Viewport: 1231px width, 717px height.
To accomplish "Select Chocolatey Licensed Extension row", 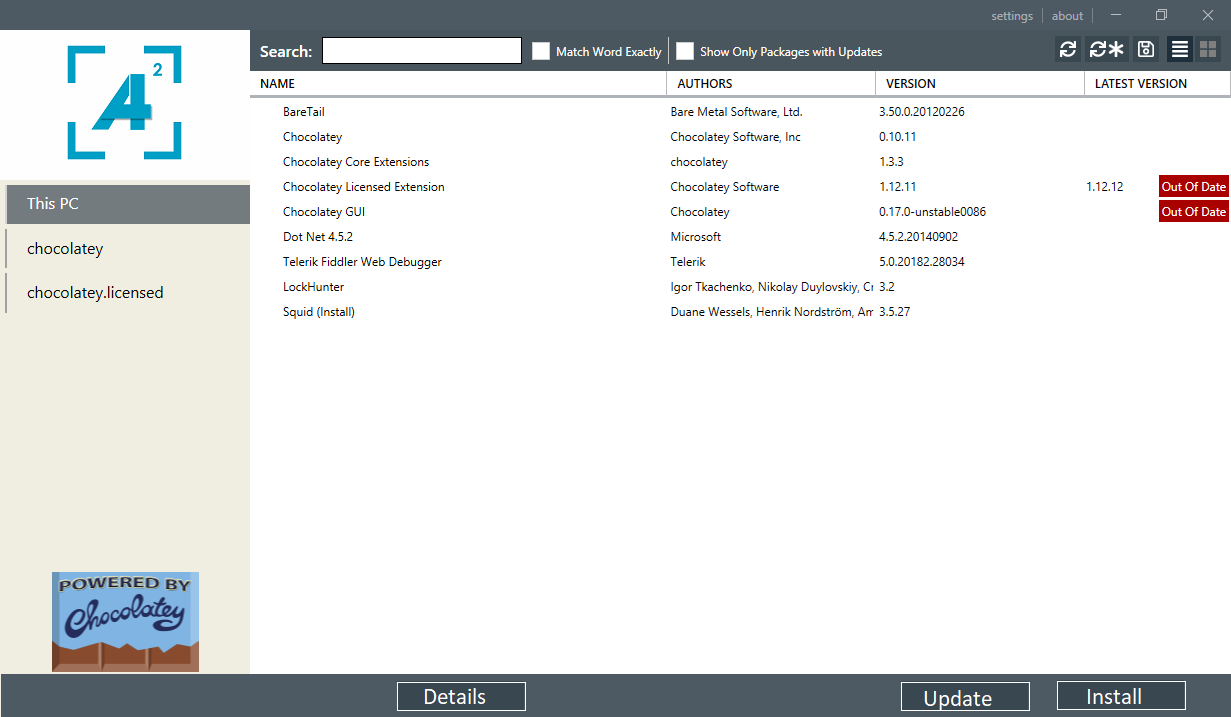I will coord(740,187).
